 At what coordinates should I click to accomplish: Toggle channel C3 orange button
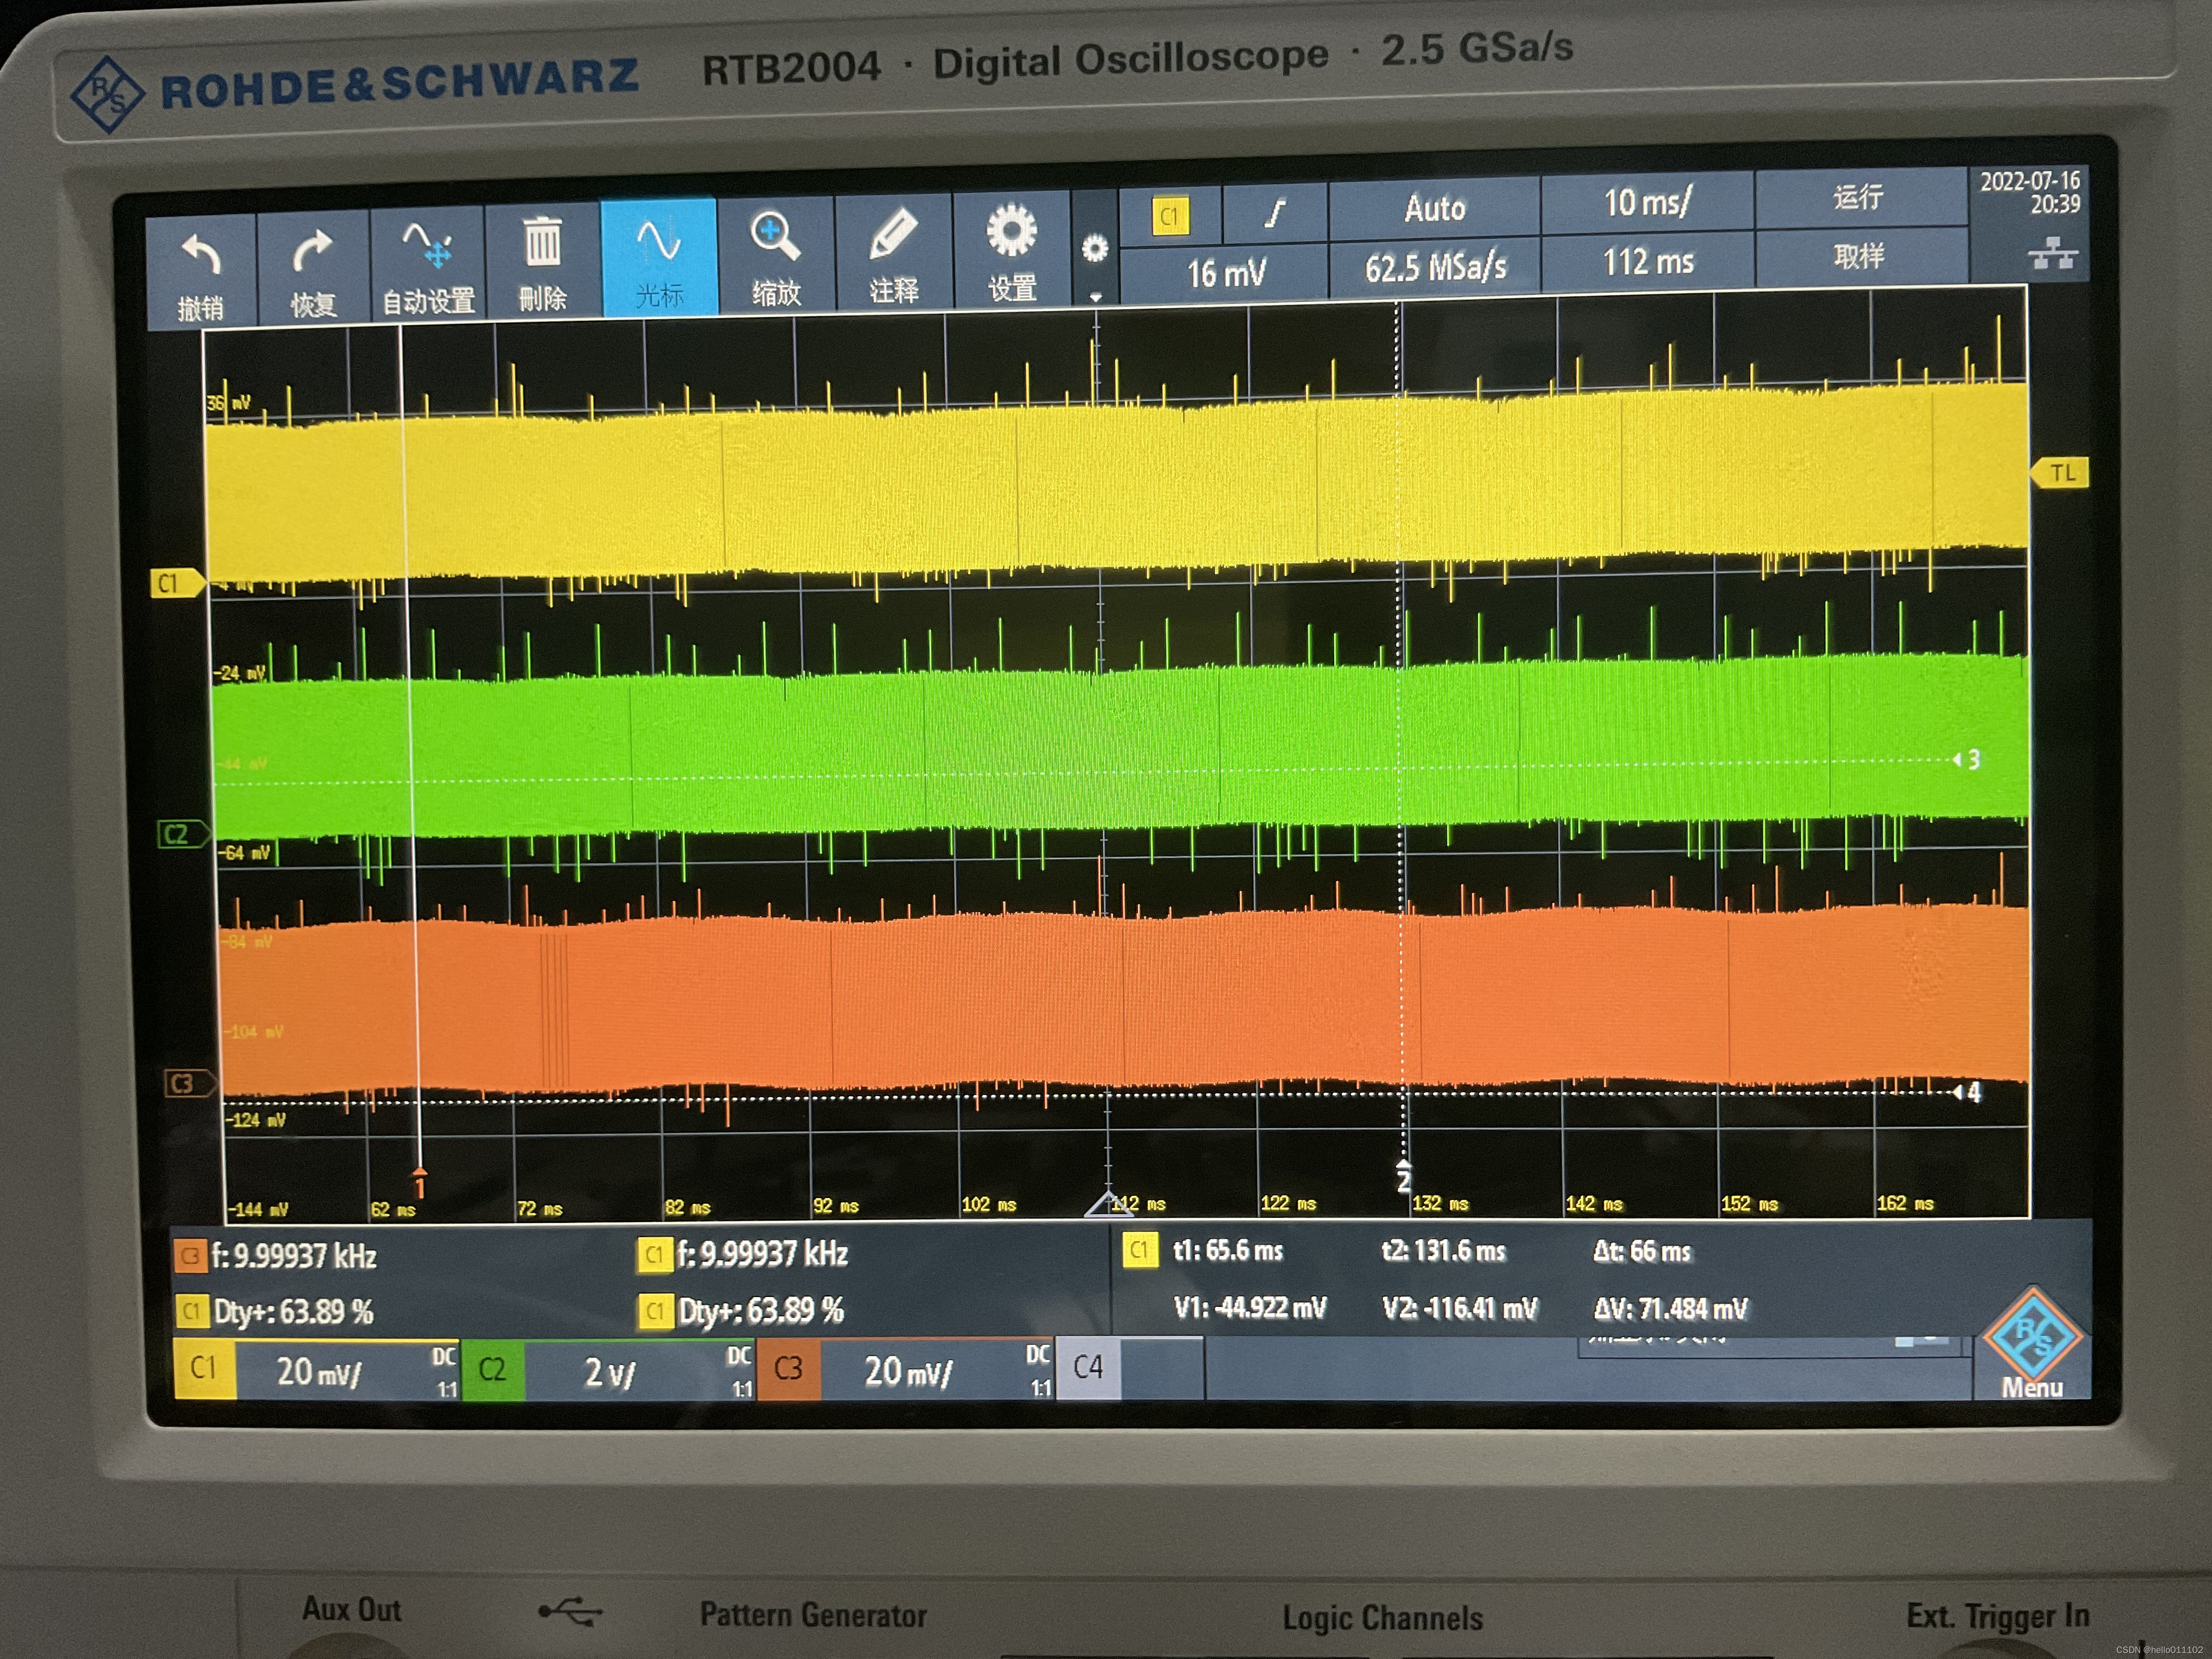(788, 1368)
